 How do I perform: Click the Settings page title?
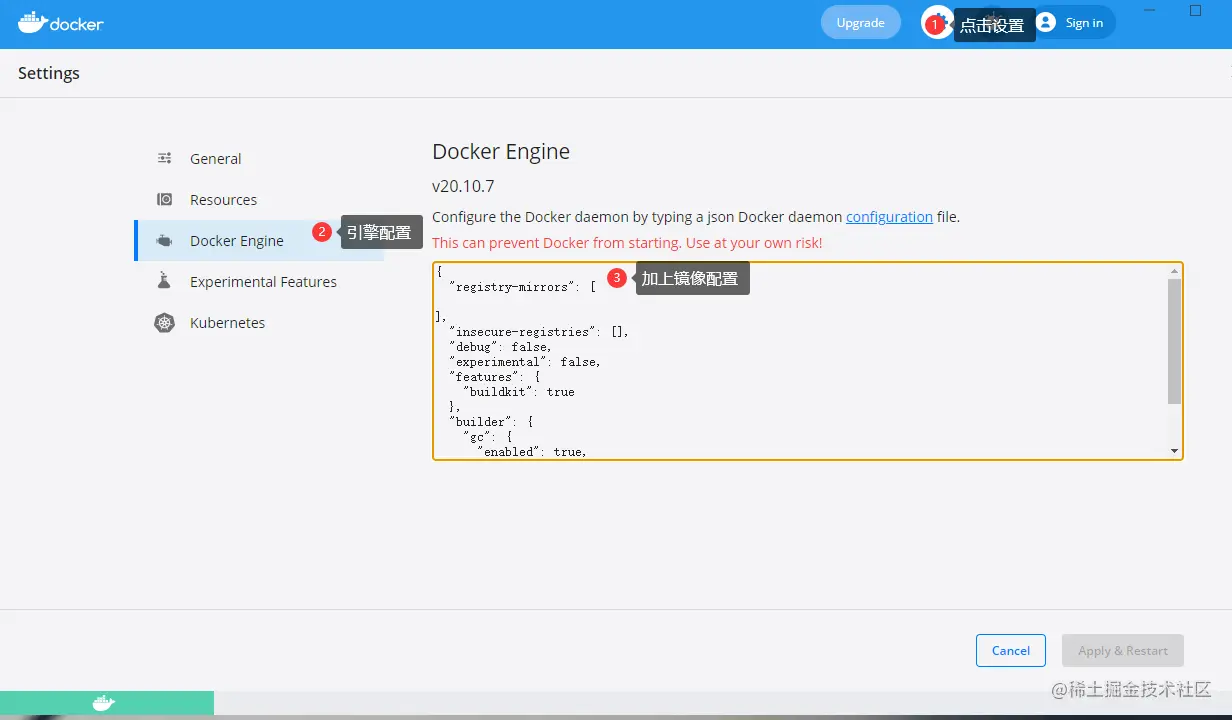click(49, 73)
